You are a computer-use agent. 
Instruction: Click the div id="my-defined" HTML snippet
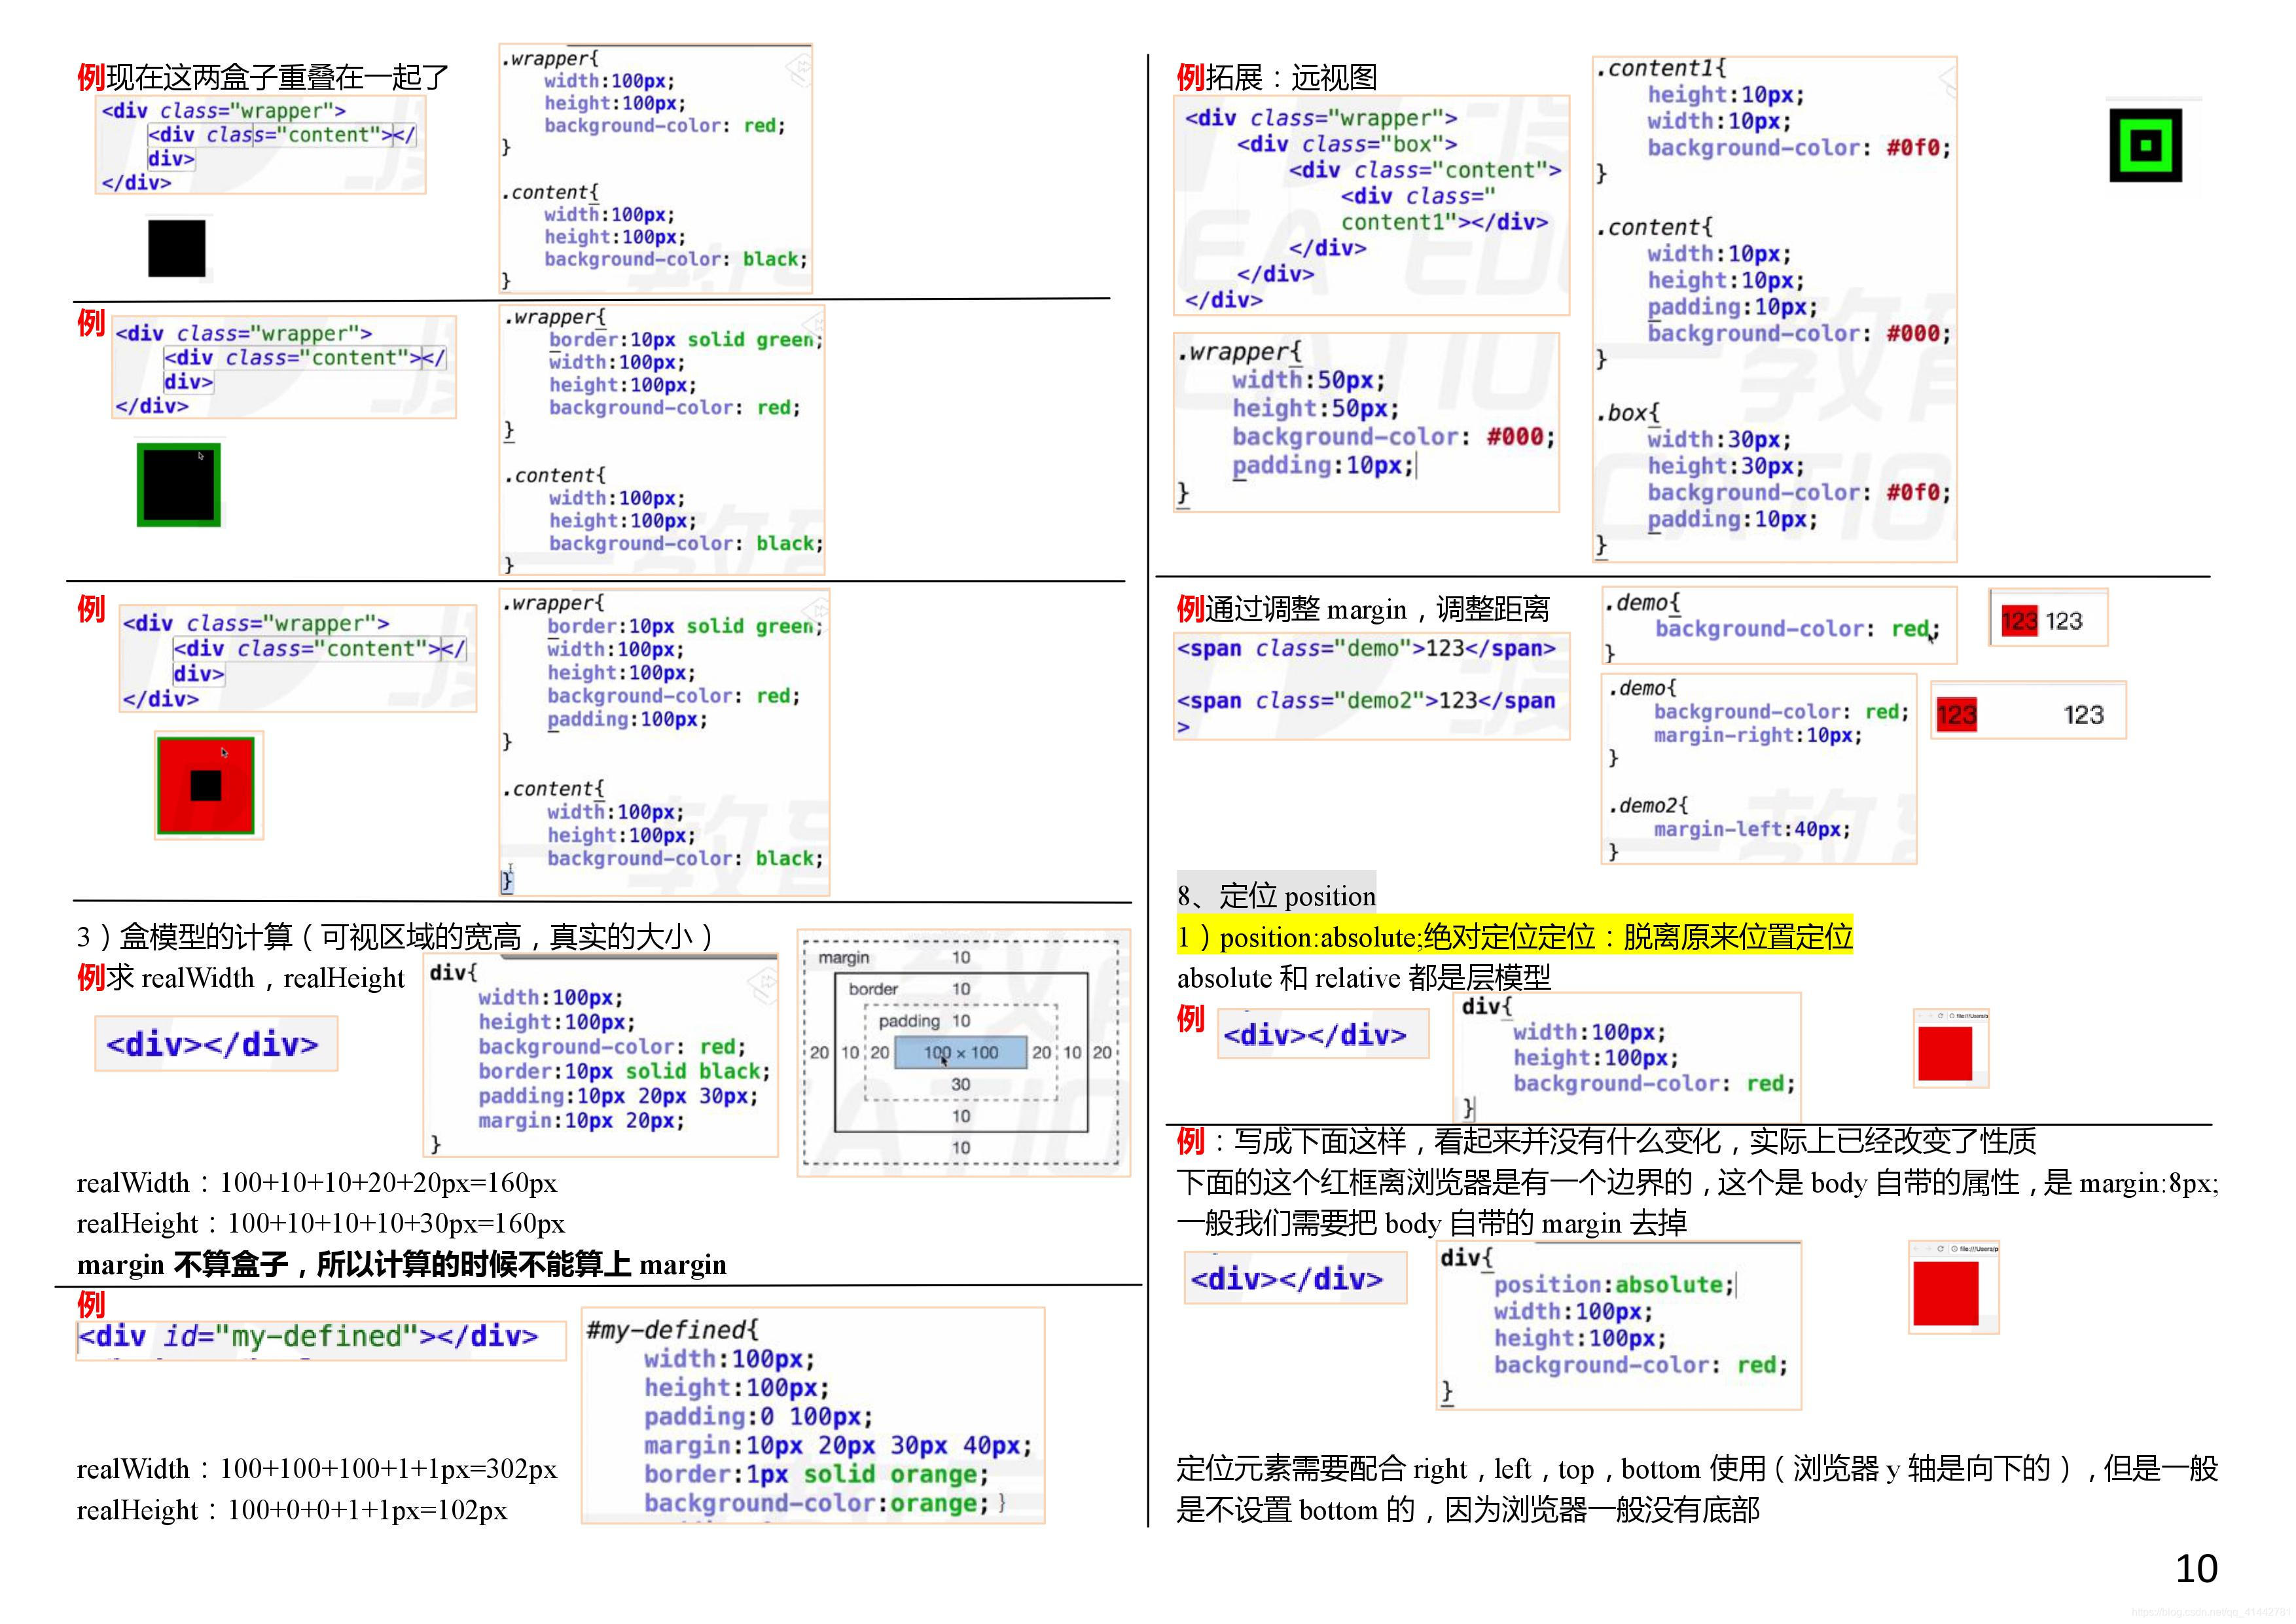coord(320,1337)
